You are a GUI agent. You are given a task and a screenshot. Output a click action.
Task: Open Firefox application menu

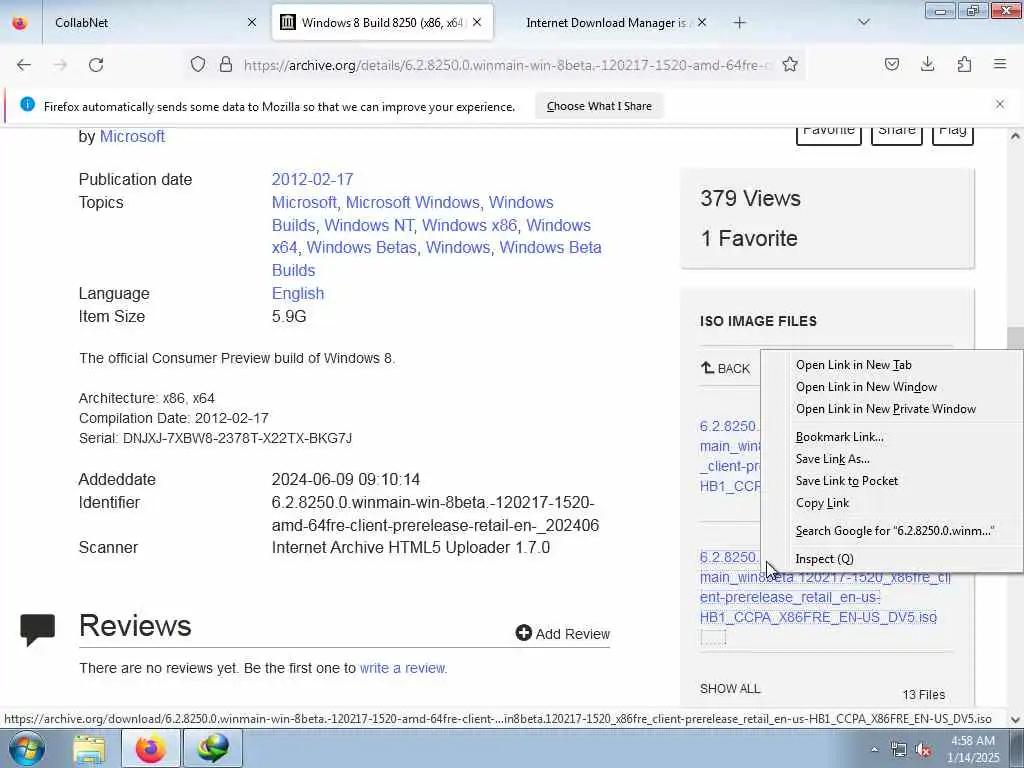[1000, 64]
